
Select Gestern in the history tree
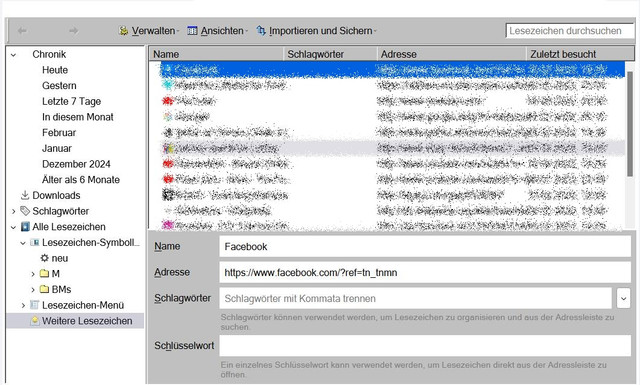click(x=59, y=86)
